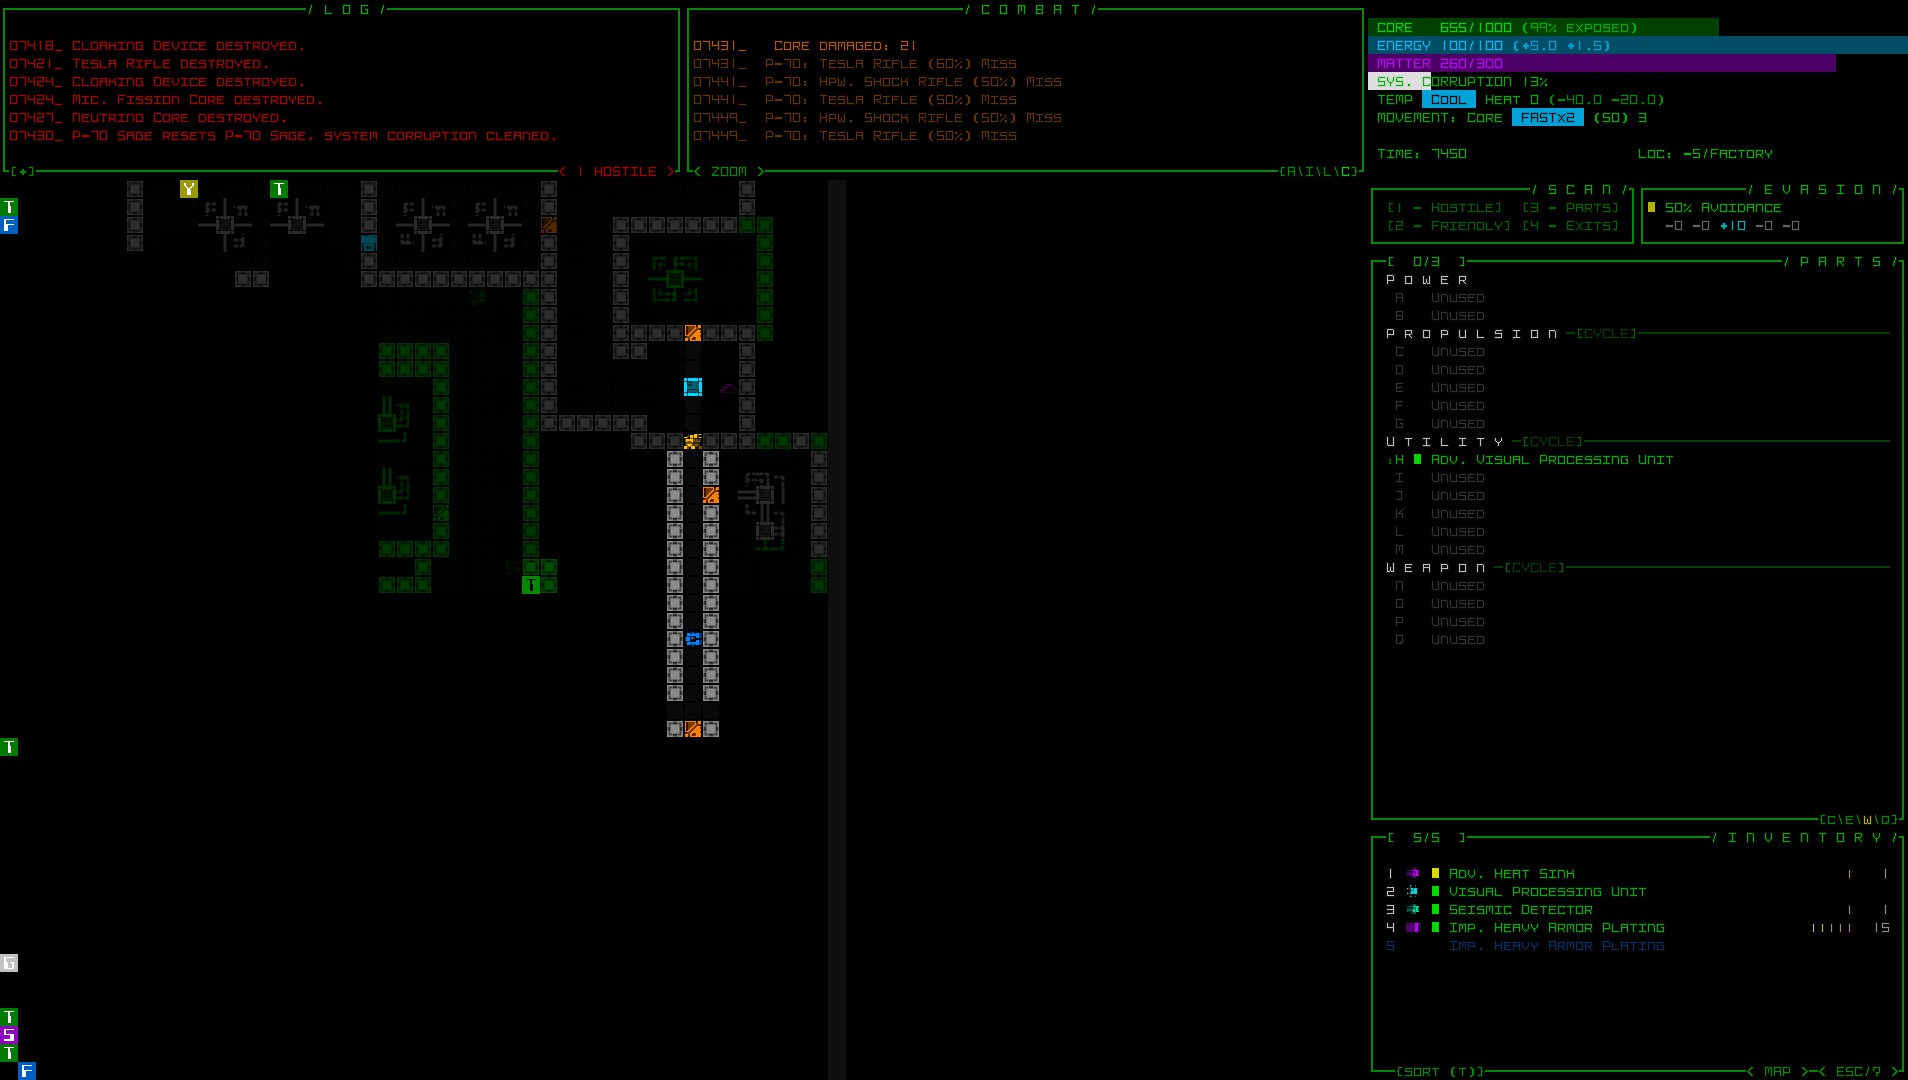Click the Propulsion [CYCLE] control
1908x1080 pixels.
tap(1606, 334)
